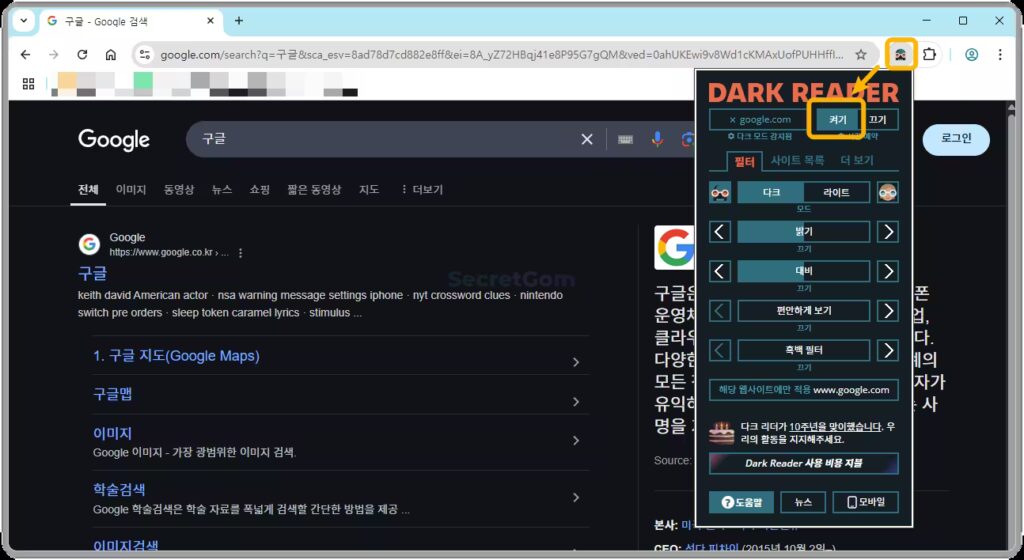This screenshot has width=1024, height=560.
Task: Increase brightness with the right arrow
Action: point(888,232)
